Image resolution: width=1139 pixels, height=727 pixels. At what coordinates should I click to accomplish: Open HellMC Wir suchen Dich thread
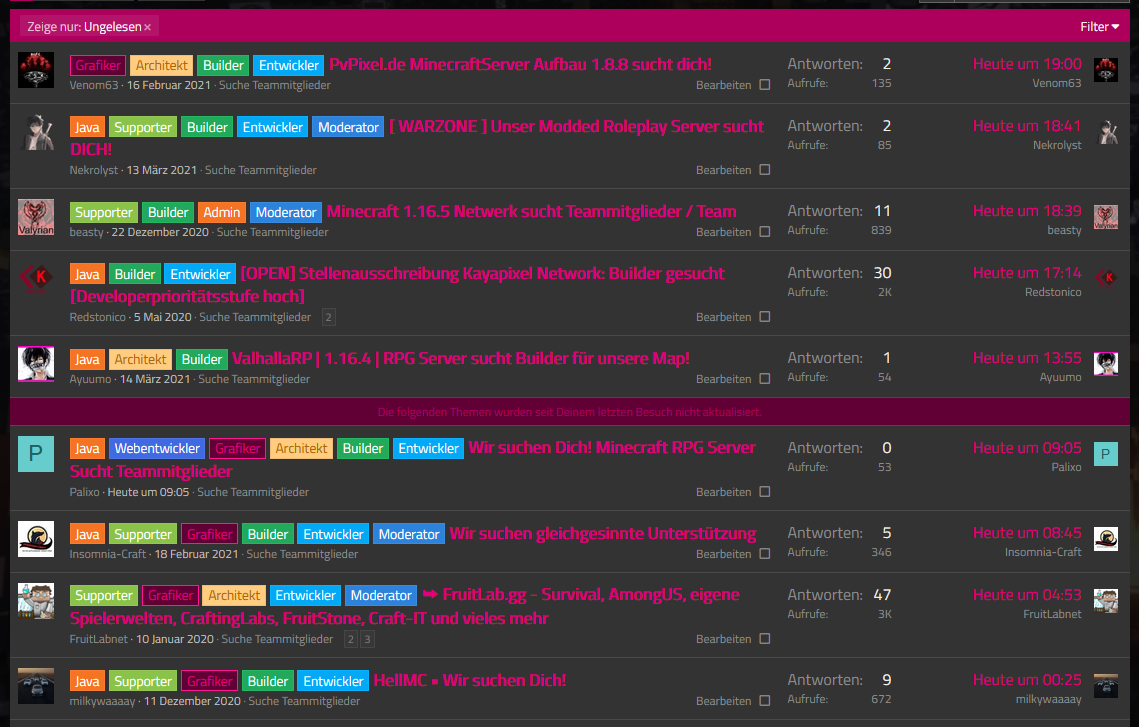[x=469, y=681]
